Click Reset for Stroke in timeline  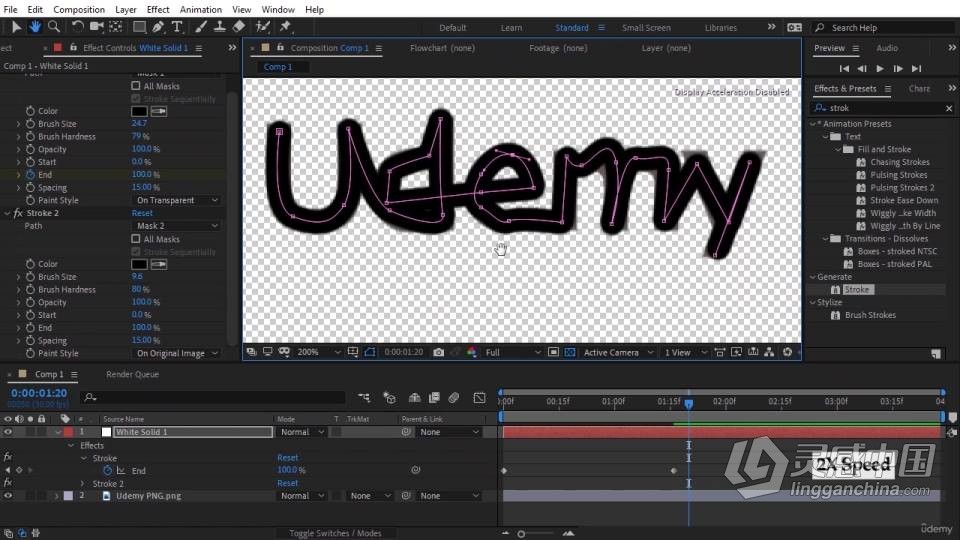pos(288,458)
